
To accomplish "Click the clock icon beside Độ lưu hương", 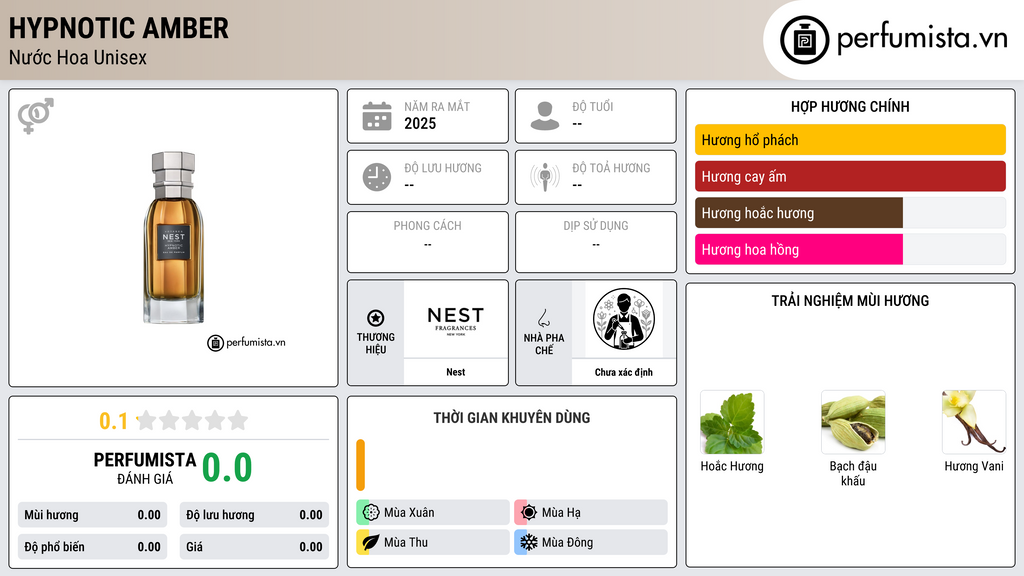I will pos(377,177).
